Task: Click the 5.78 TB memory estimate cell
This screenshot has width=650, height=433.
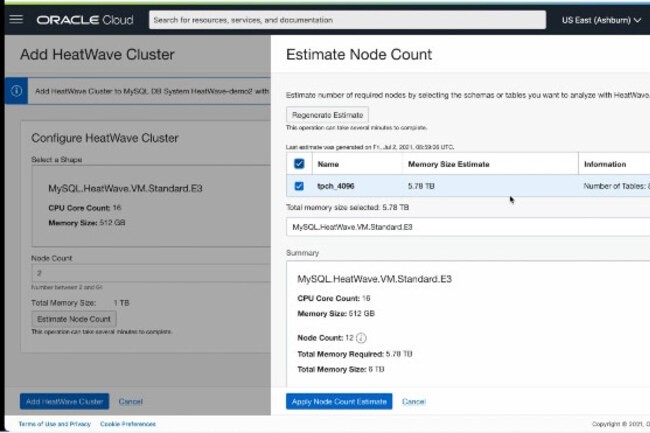Action: click(421, 186)
